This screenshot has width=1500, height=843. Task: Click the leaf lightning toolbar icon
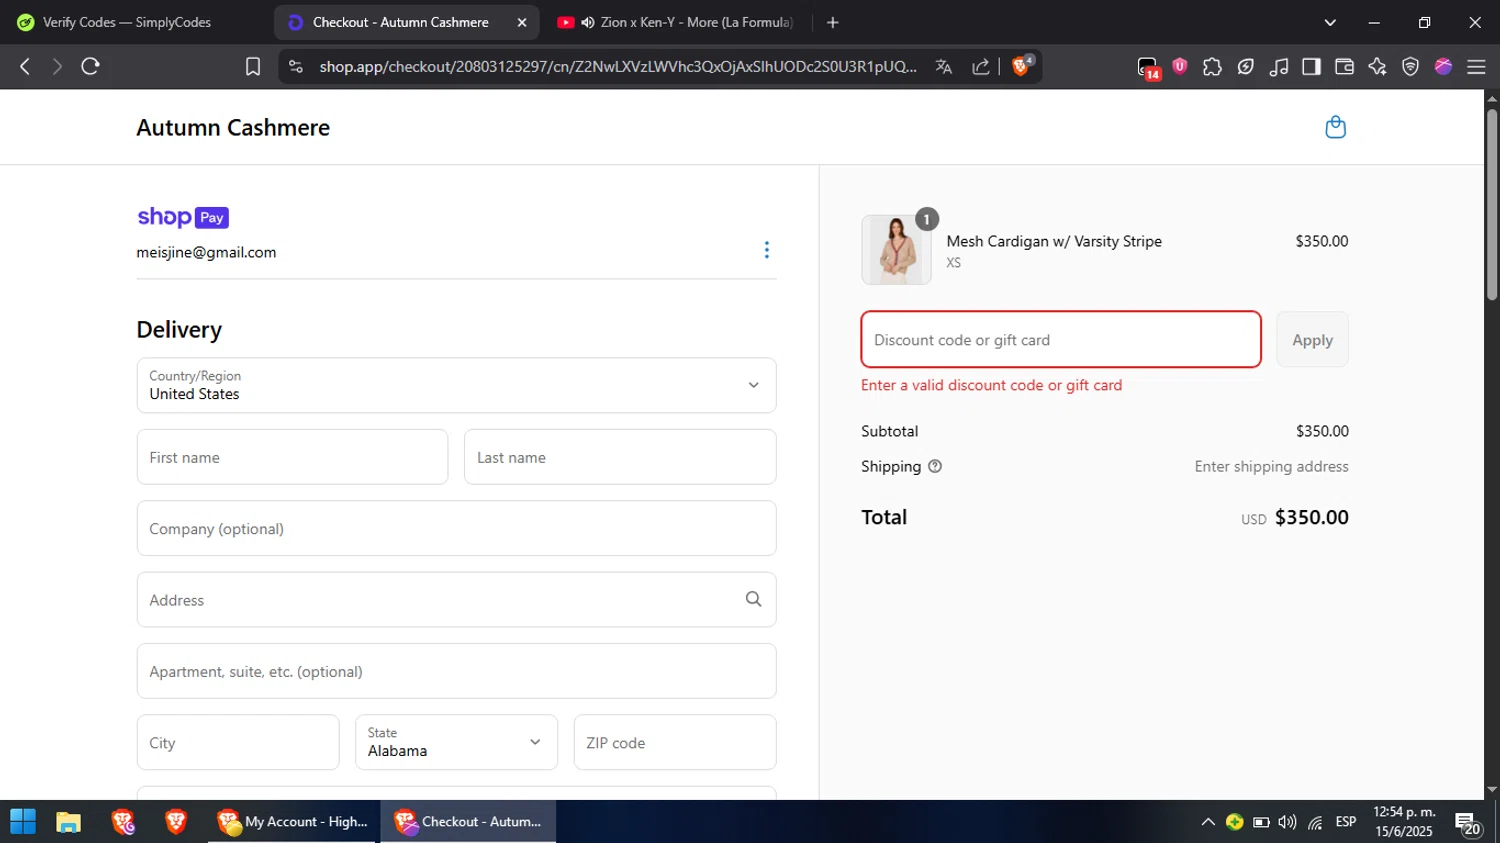coord(1245,66)
